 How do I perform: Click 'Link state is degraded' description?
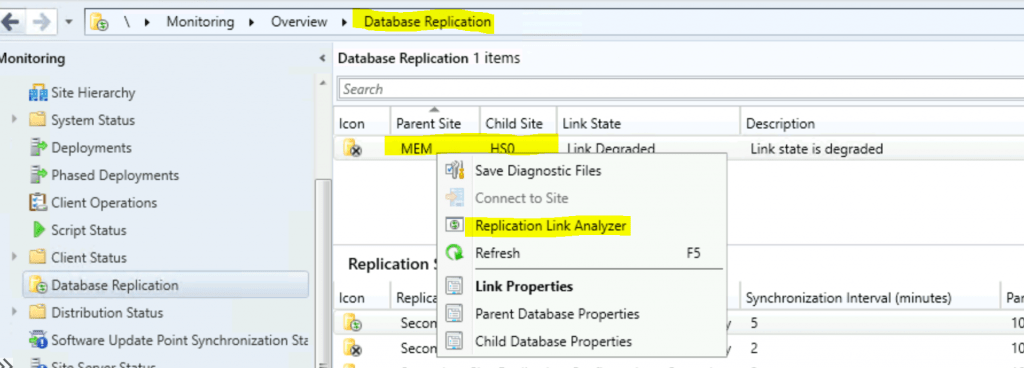point(817,149)
